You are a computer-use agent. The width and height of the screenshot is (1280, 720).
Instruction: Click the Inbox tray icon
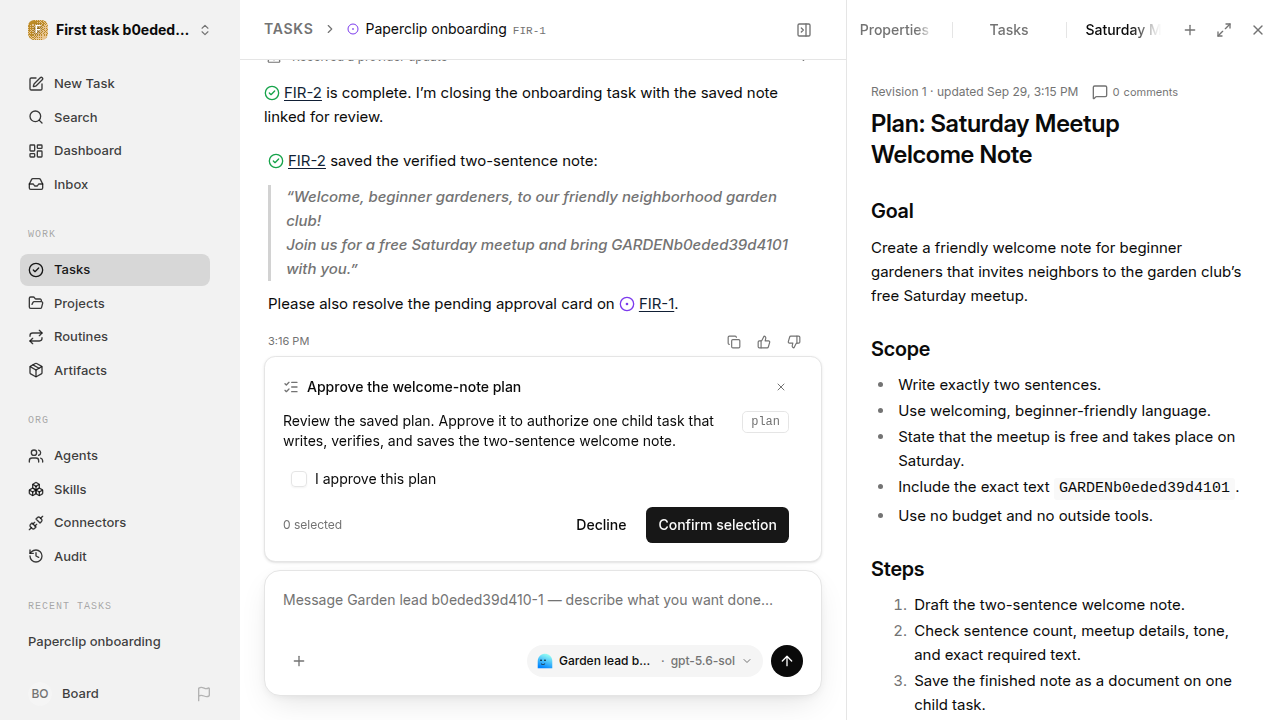(36, 185)
